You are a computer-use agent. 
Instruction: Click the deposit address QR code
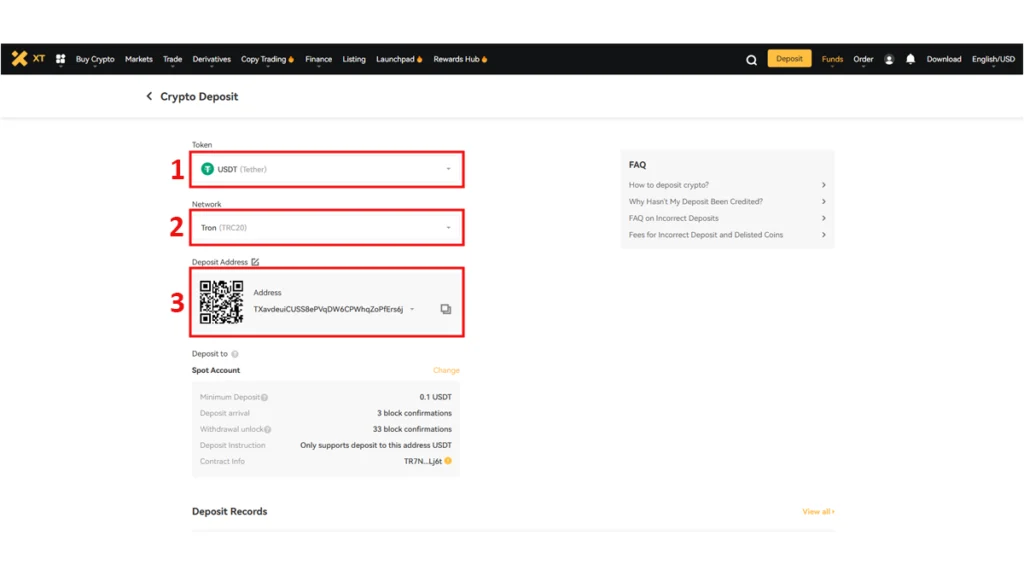pyautogui.click(x=221, y=302)
